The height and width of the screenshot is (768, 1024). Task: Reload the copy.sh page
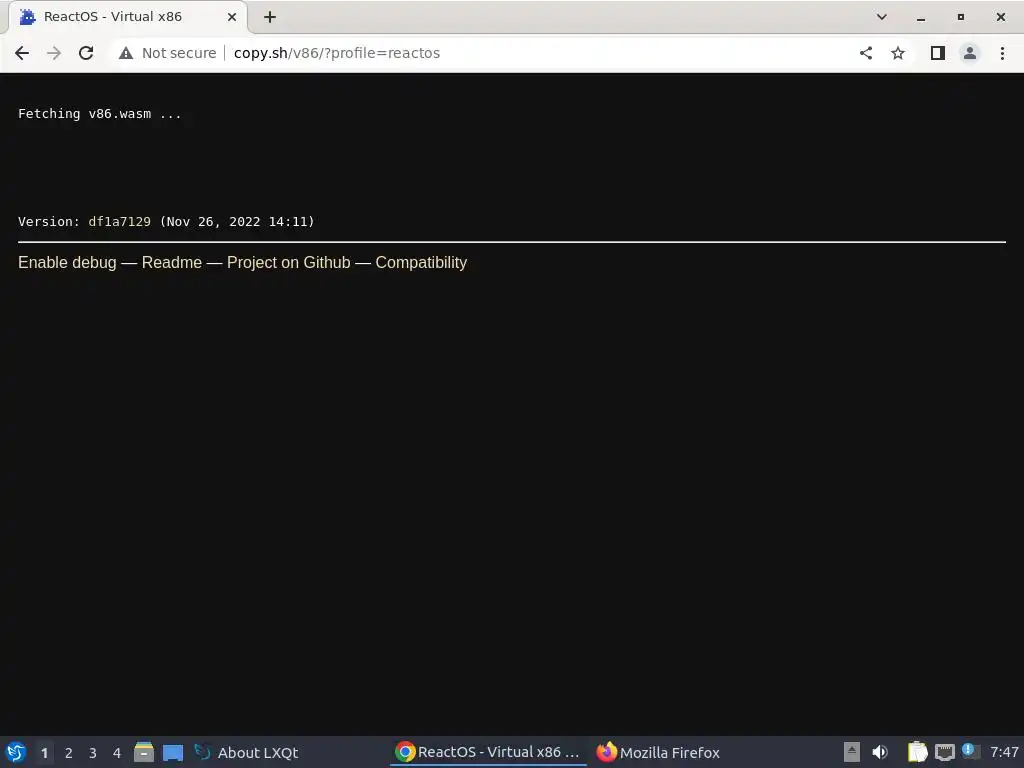[86, 53]
